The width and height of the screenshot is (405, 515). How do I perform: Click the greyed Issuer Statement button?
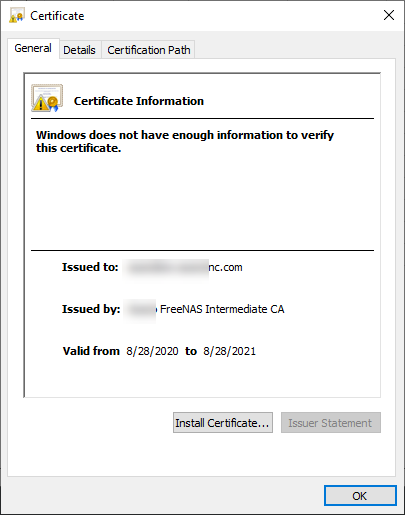point(331,423)
